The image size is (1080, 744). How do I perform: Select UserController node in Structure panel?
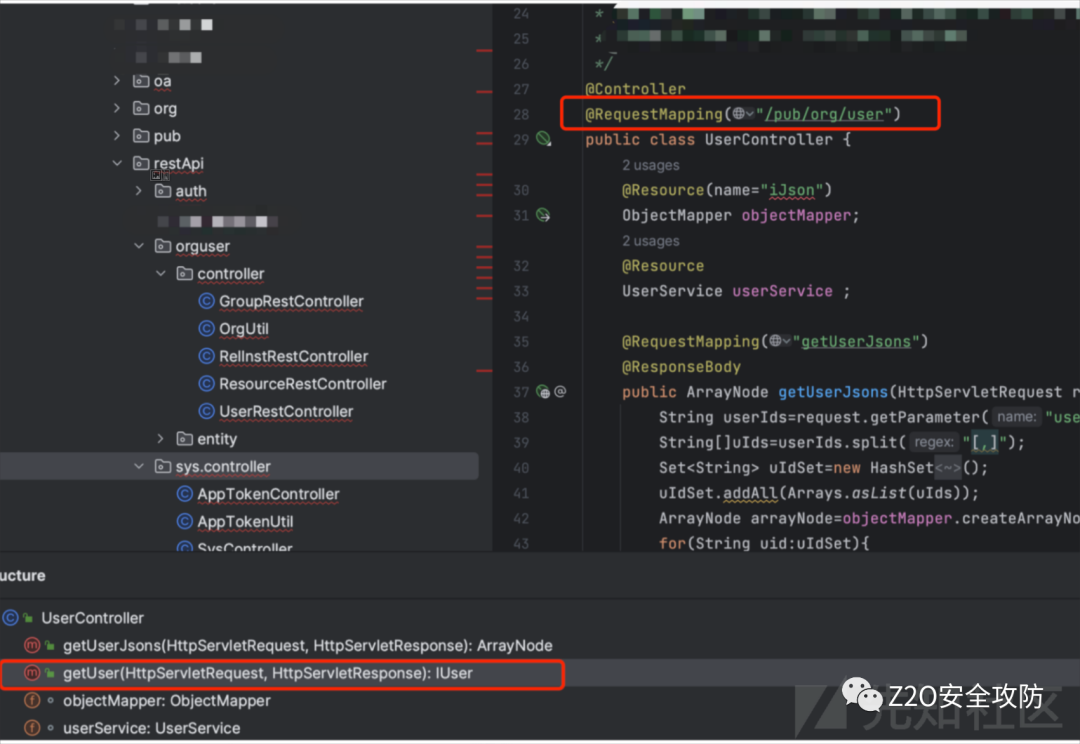(x=92, y=618)
